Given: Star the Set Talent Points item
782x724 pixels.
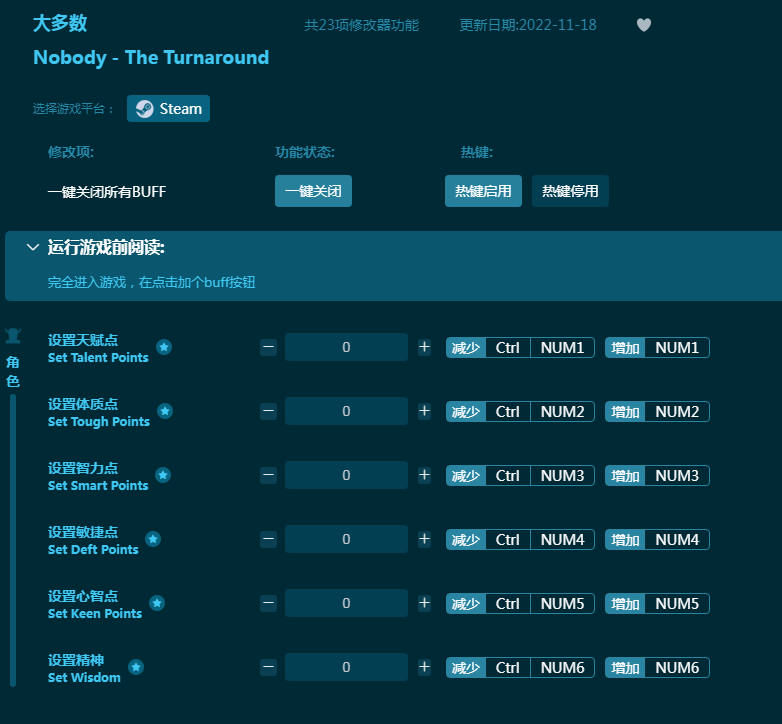Looking at the screenshot, I should pyautogui.click(x=164, y=347).
